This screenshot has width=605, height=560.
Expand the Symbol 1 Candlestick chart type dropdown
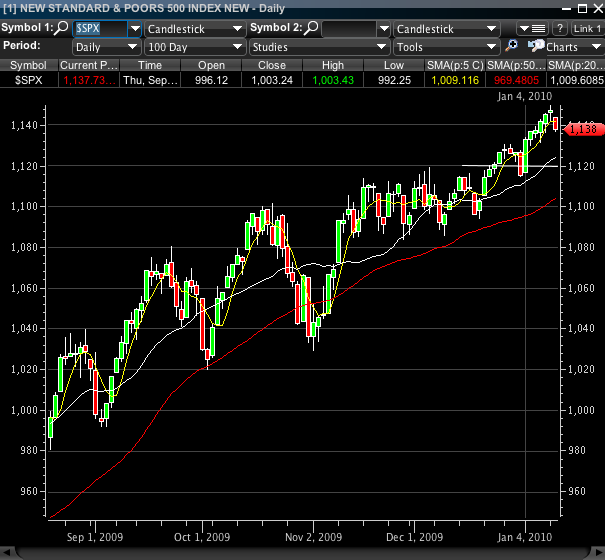(194, 29)
